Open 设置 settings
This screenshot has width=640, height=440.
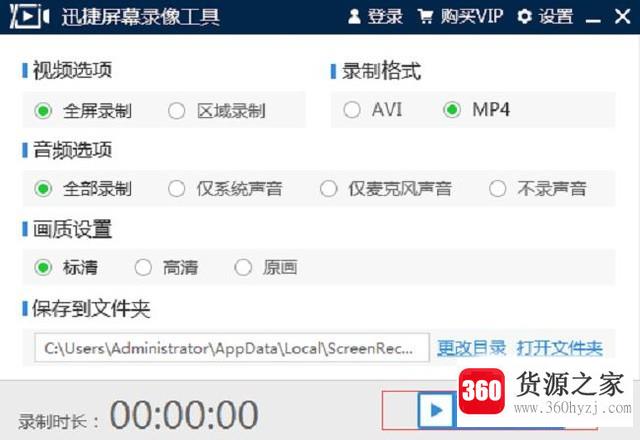coord(545,17)
